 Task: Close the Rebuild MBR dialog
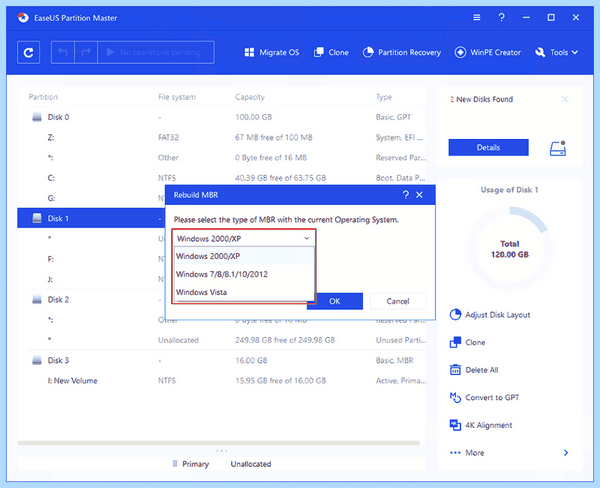(419, 195)
